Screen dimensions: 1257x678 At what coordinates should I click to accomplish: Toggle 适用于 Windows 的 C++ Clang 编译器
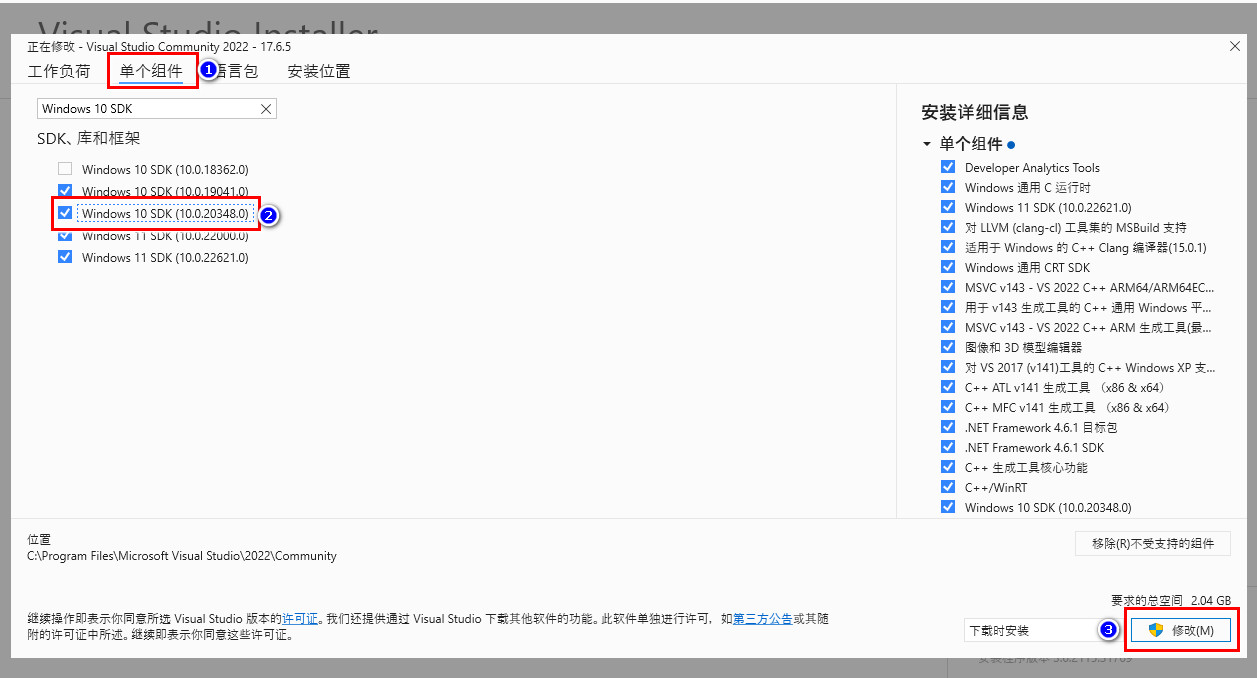(948, 247)
